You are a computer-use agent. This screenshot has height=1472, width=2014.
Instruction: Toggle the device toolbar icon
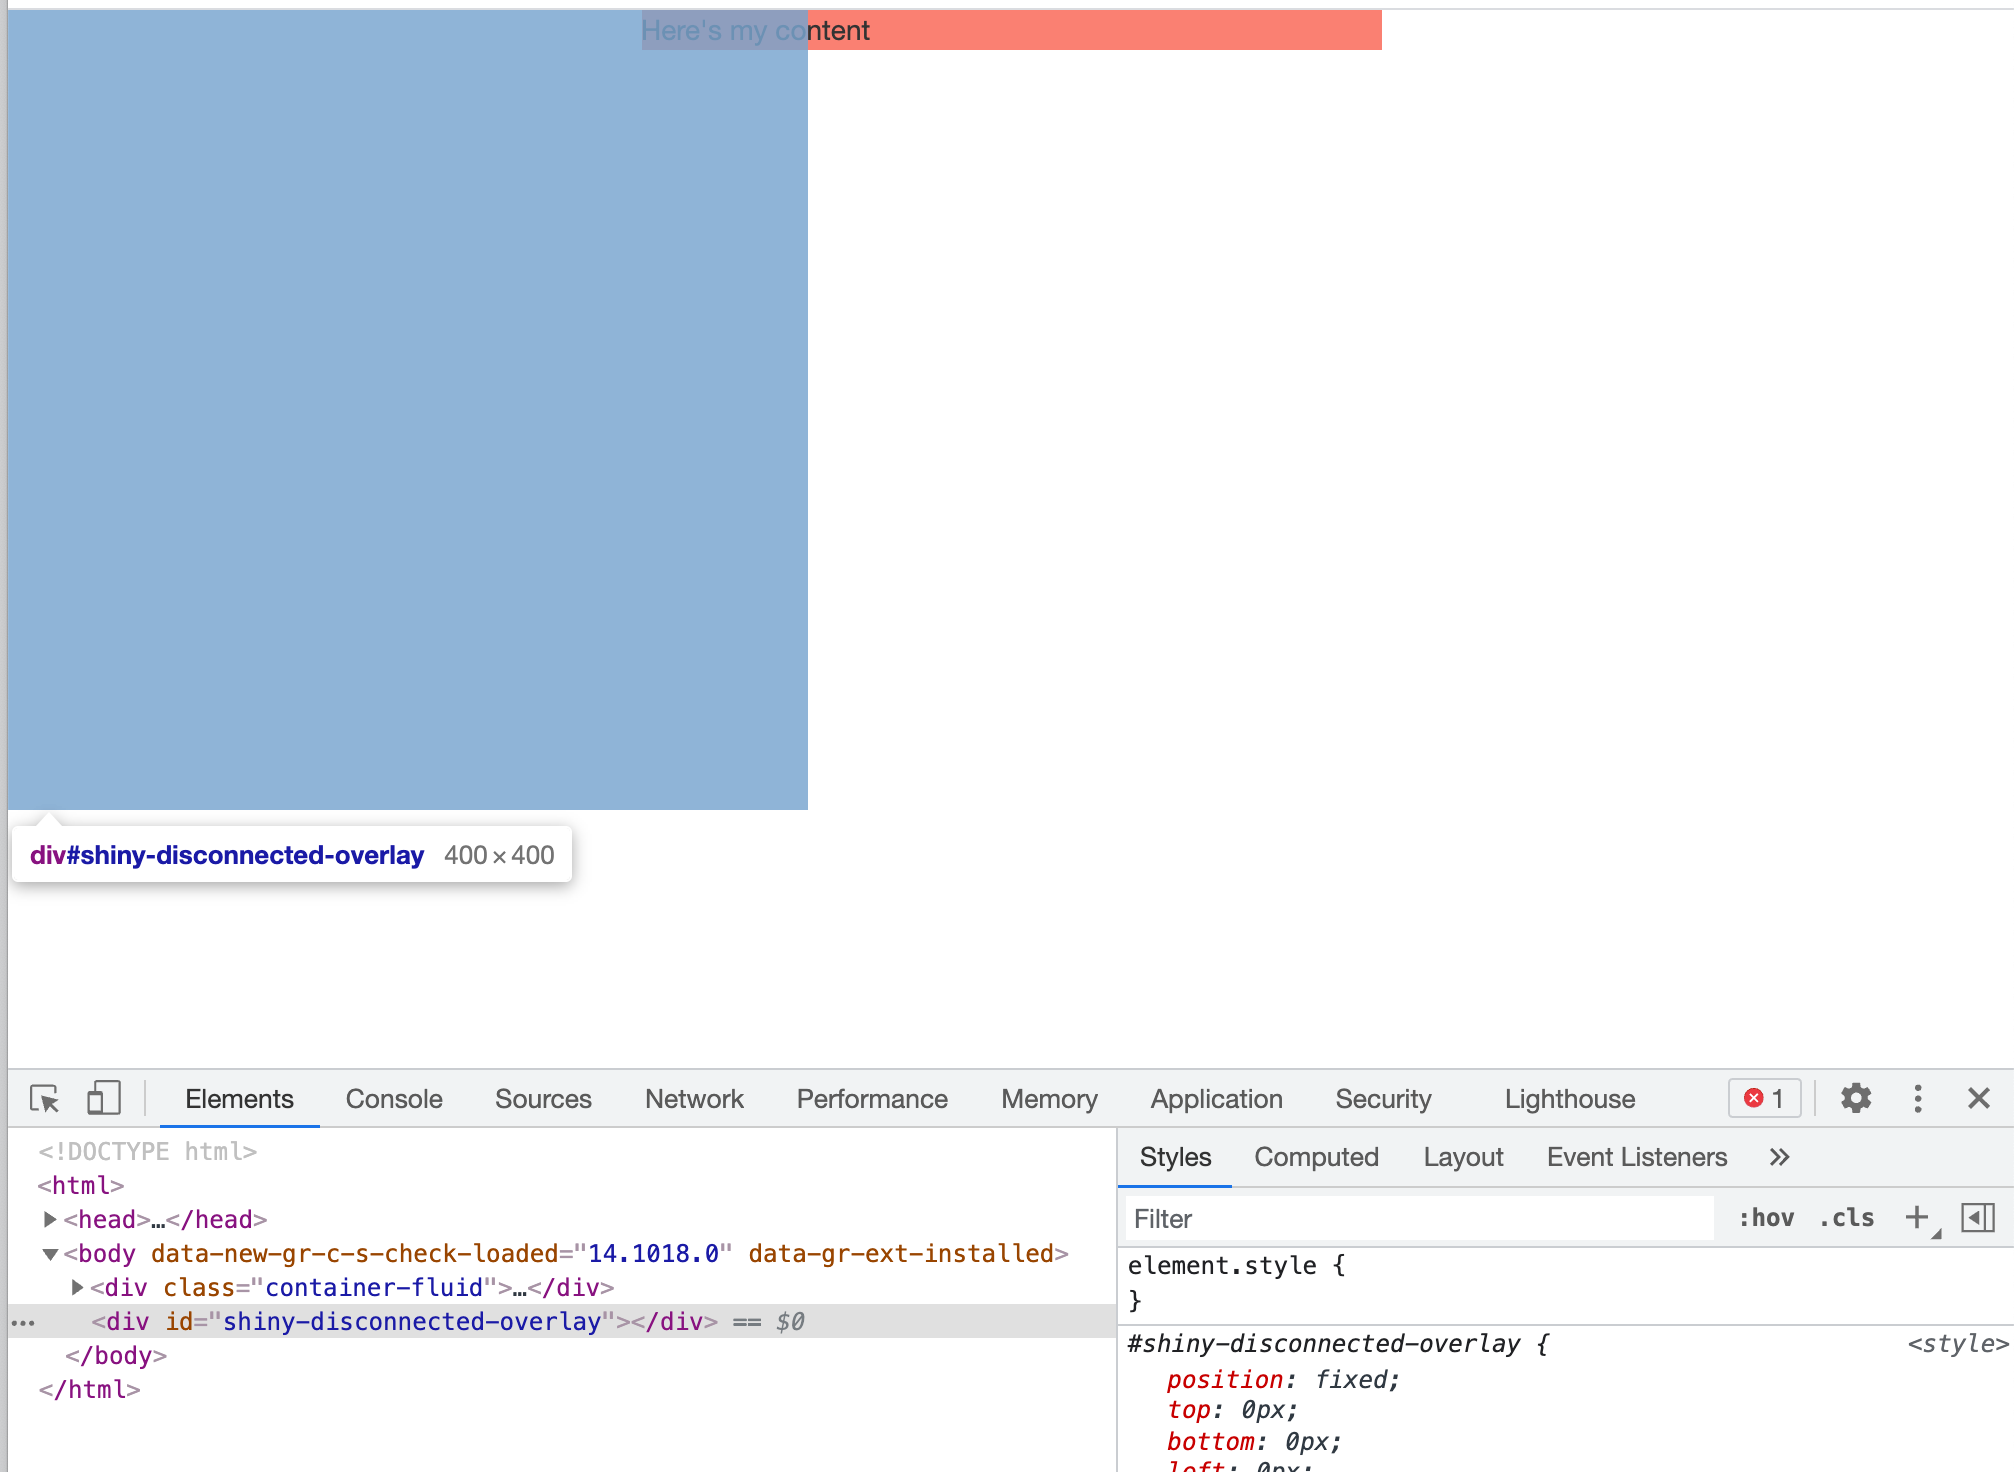[x=103, y=1098]
